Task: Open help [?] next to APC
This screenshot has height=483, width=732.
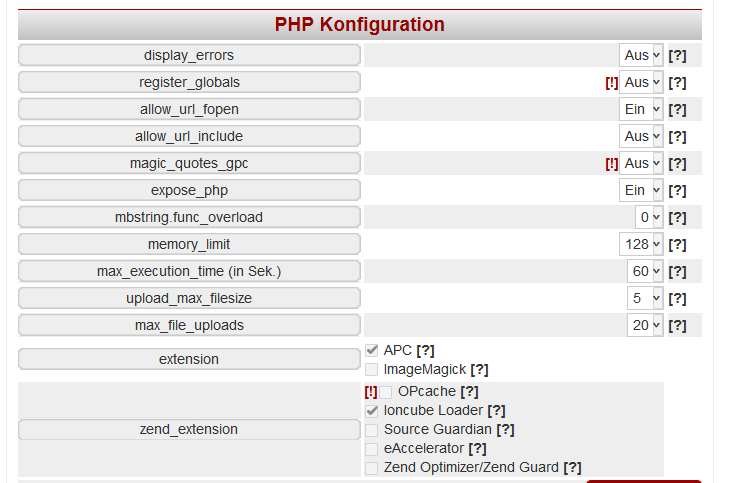Action: click(x=425, y=350)
